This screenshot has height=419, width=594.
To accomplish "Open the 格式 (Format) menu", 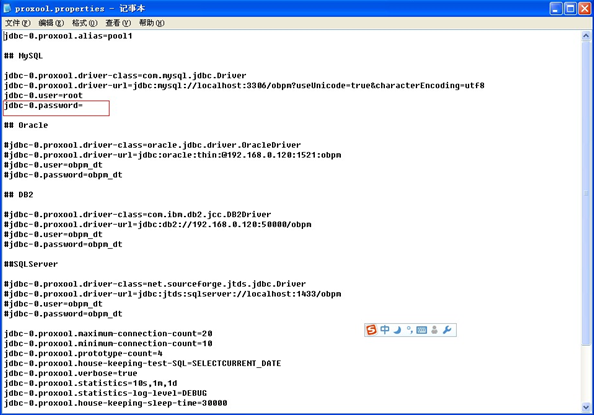I will 84,23.
